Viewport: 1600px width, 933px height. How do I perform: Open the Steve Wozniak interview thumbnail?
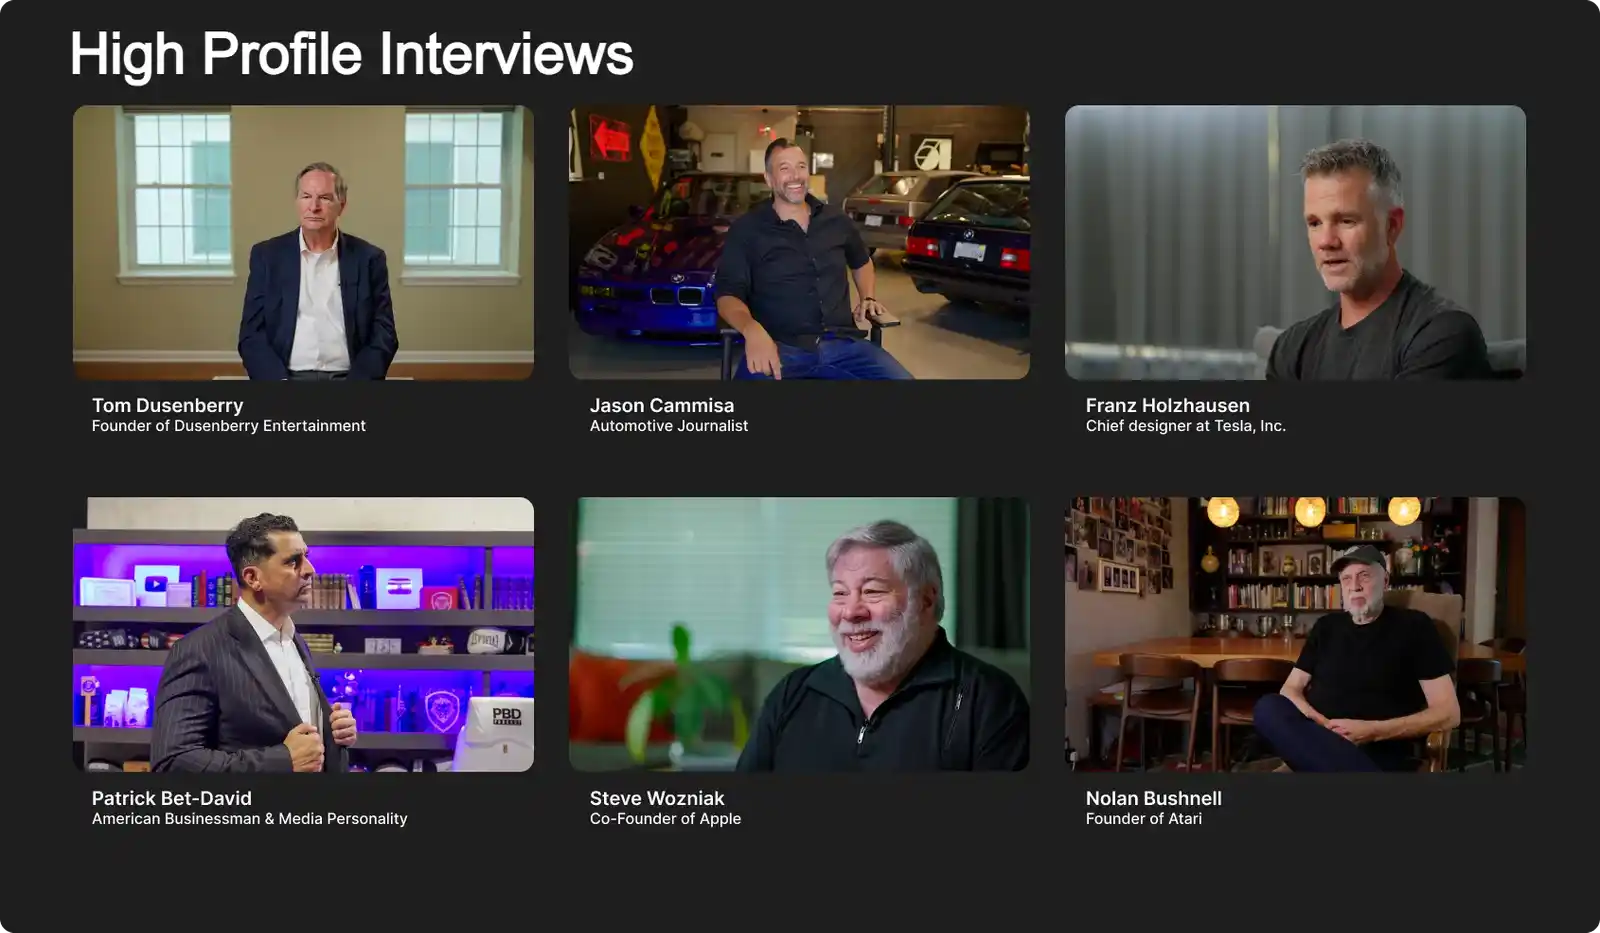tap(799, 634)
